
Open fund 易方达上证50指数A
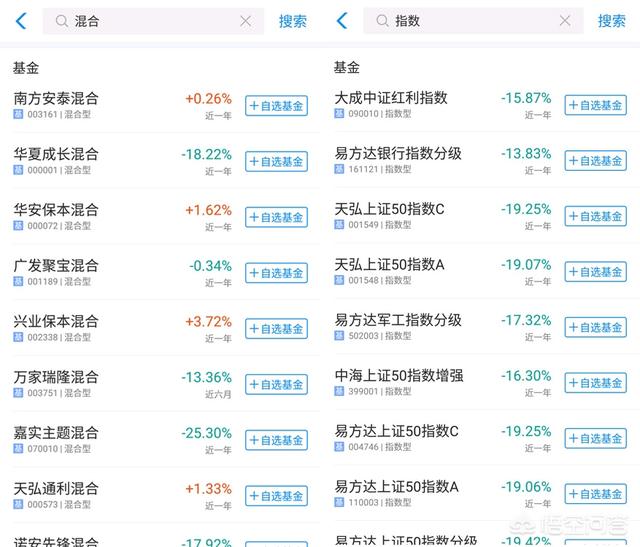[396, 487]
